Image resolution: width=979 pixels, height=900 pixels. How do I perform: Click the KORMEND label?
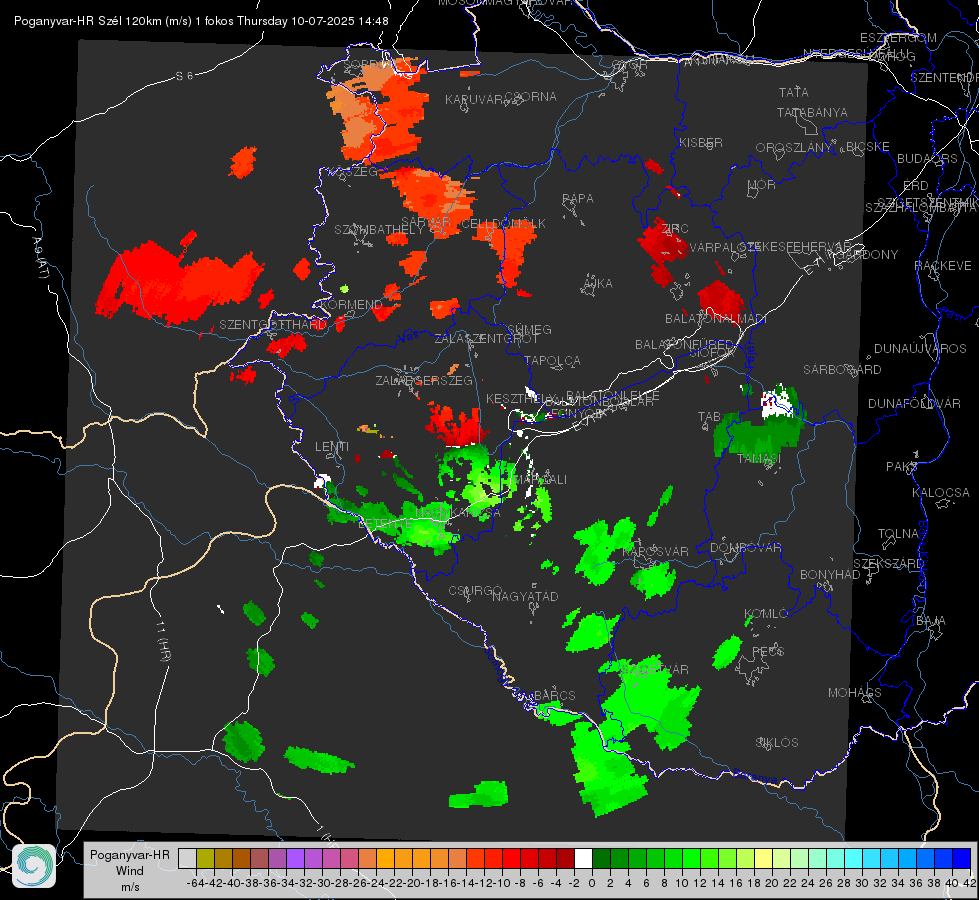(350, 304)
